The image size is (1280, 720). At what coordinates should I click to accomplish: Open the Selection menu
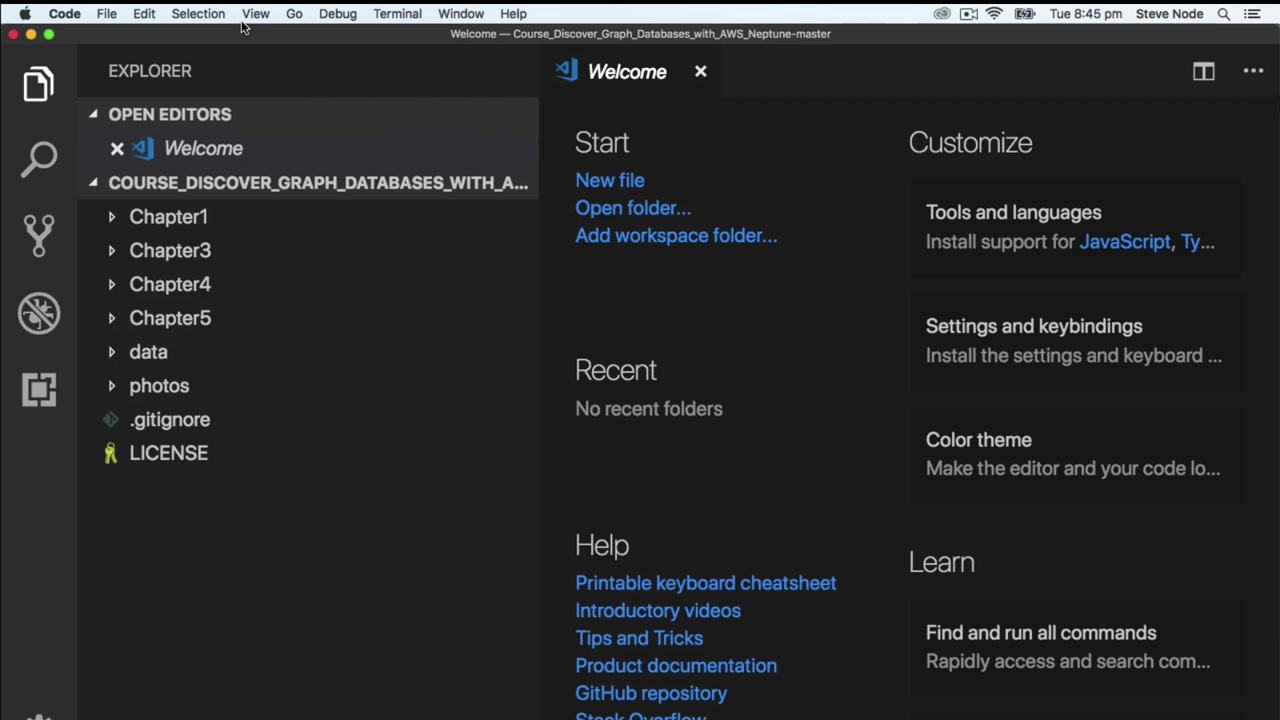tap(198, 14)
